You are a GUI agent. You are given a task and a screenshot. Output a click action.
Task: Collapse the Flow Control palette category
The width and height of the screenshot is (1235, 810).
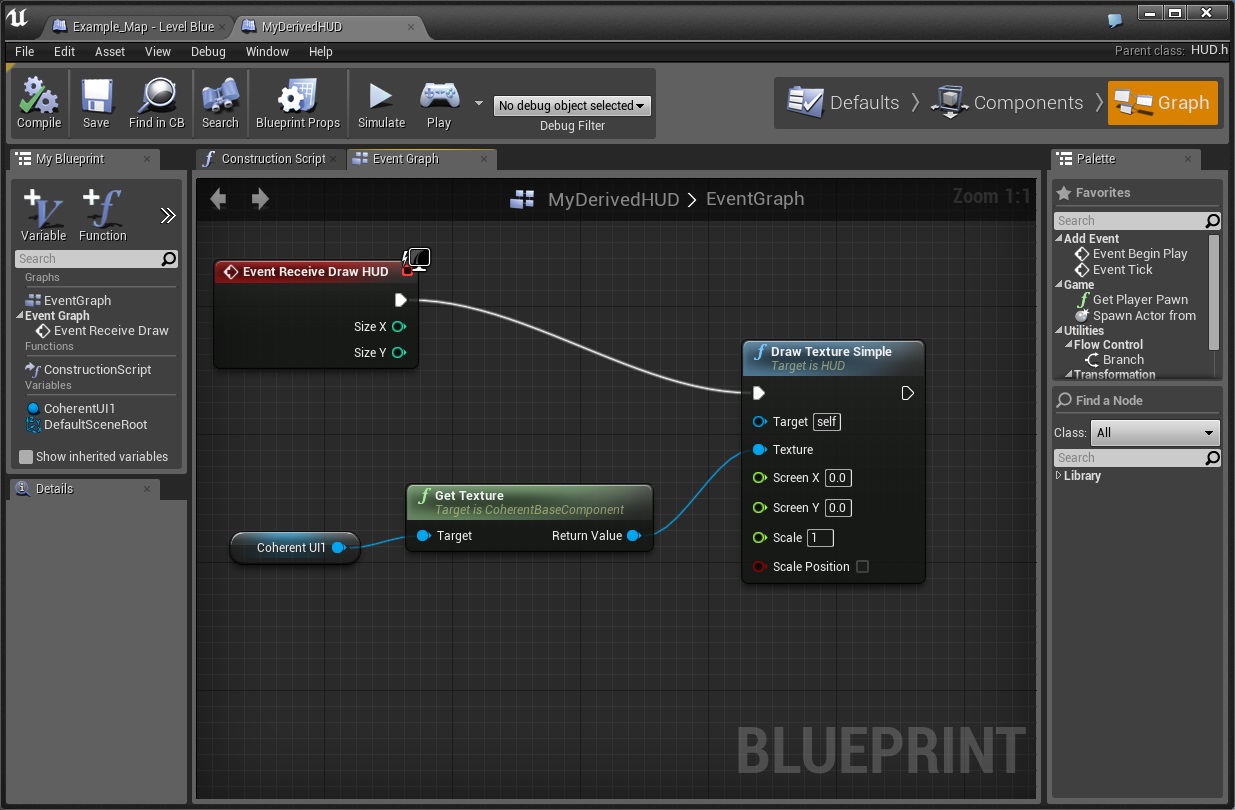point(1069,345)
